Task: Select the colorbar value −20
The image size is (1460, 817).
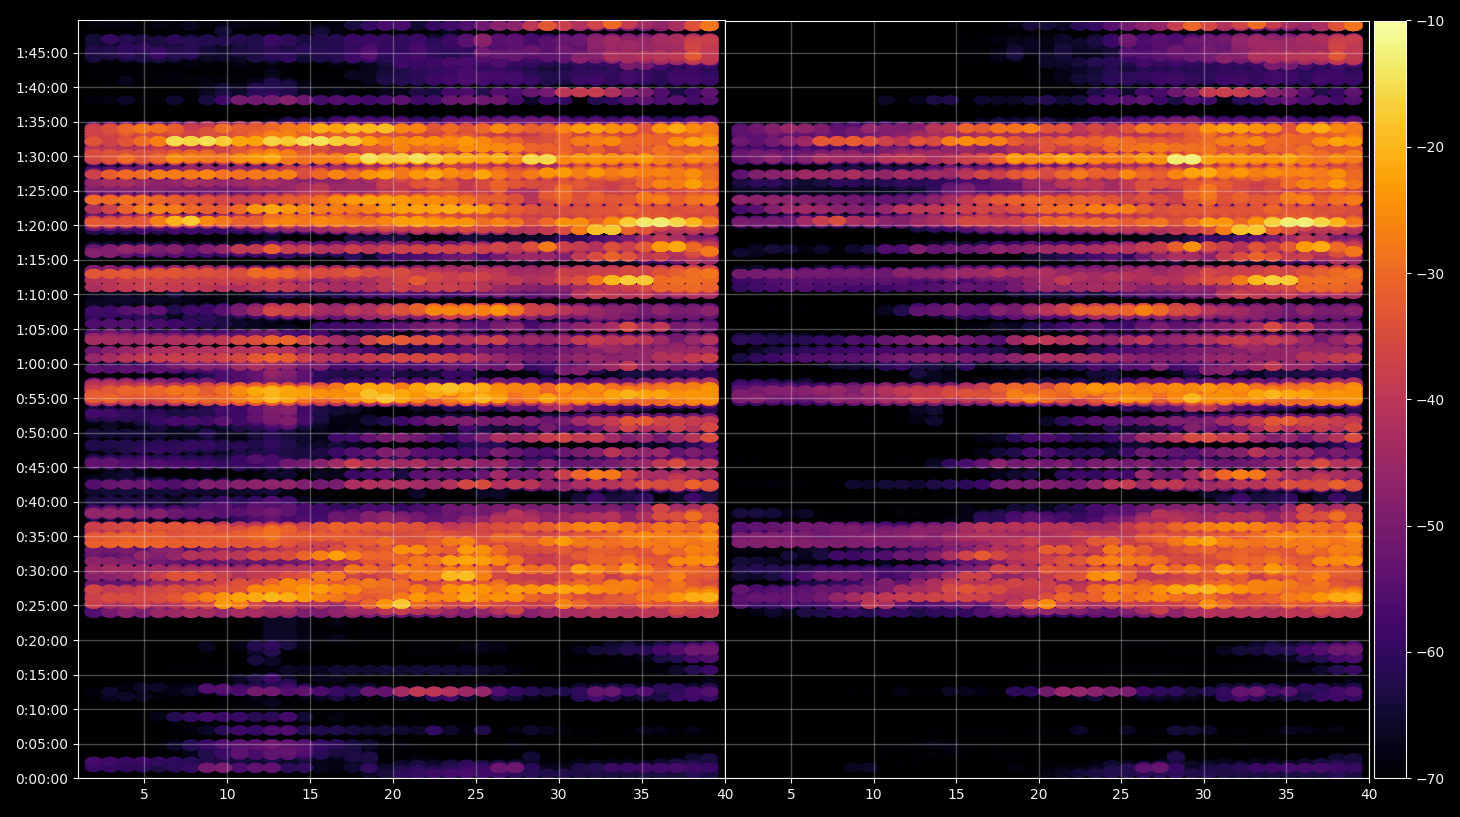Action: click(1431, 147)
